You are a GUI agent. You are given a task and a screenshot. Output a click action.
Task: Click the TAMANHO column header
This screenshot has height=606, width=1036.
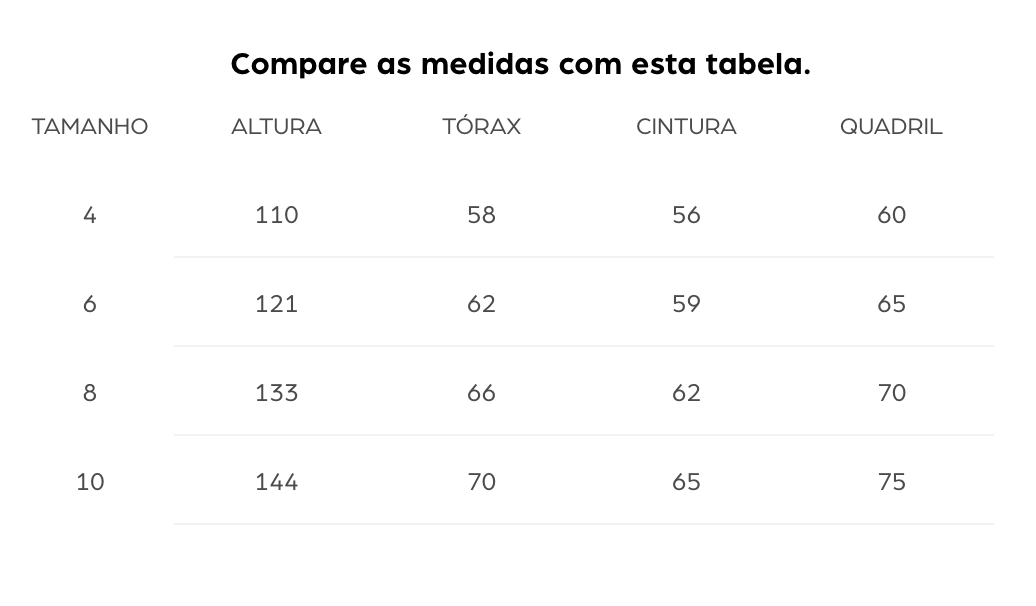pos(90,127)
